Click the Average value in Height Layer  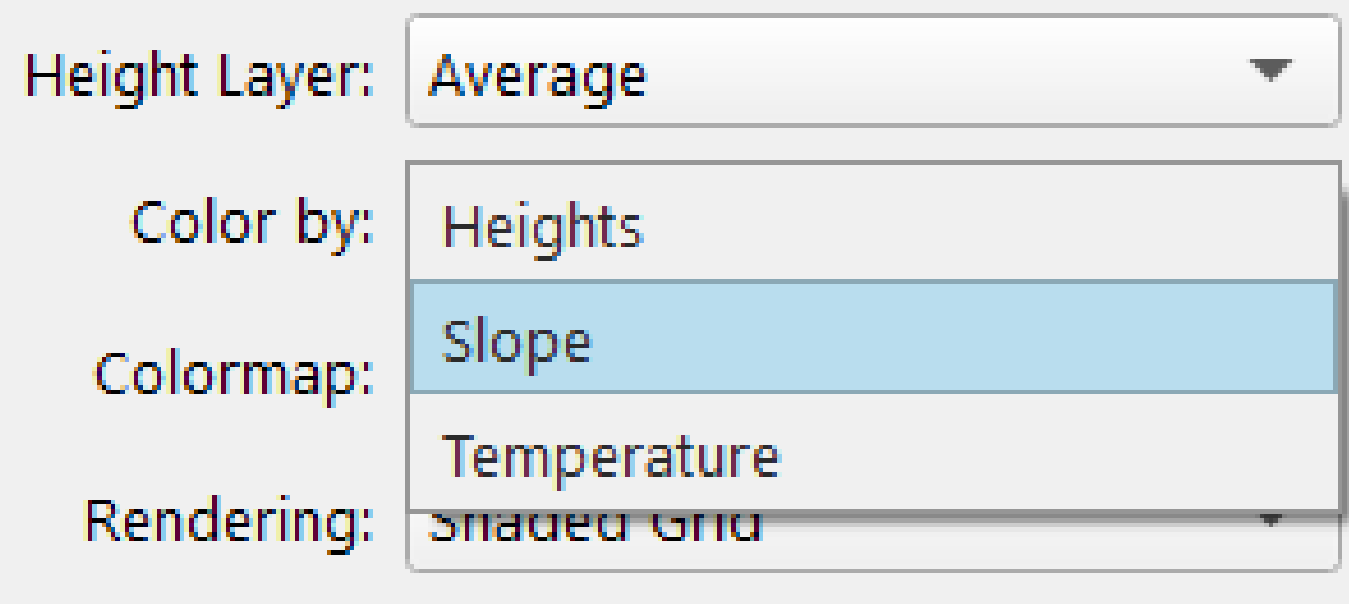pos(536,75)
